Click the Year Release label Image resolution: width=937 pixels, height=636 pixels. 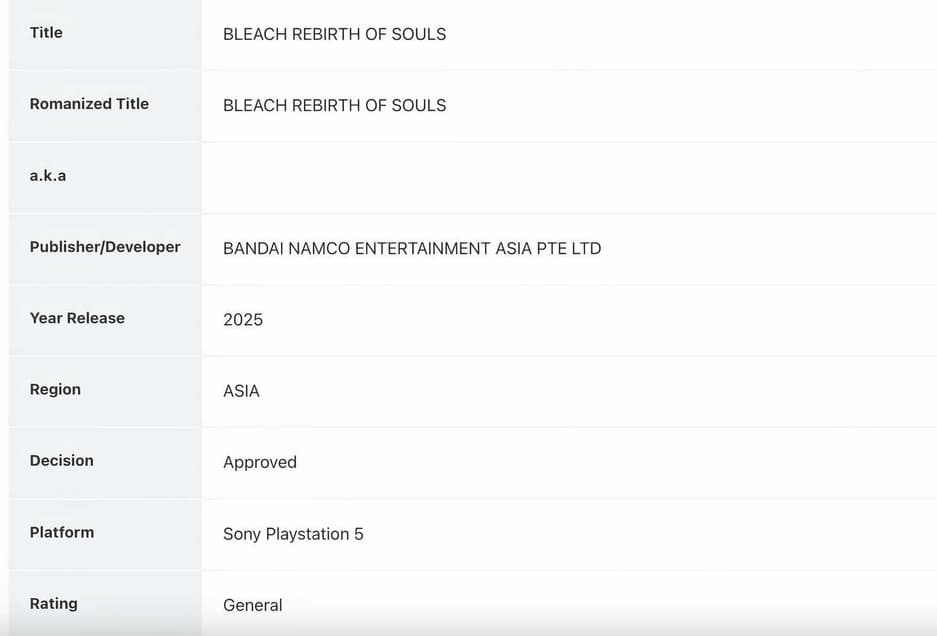point(77,318)
